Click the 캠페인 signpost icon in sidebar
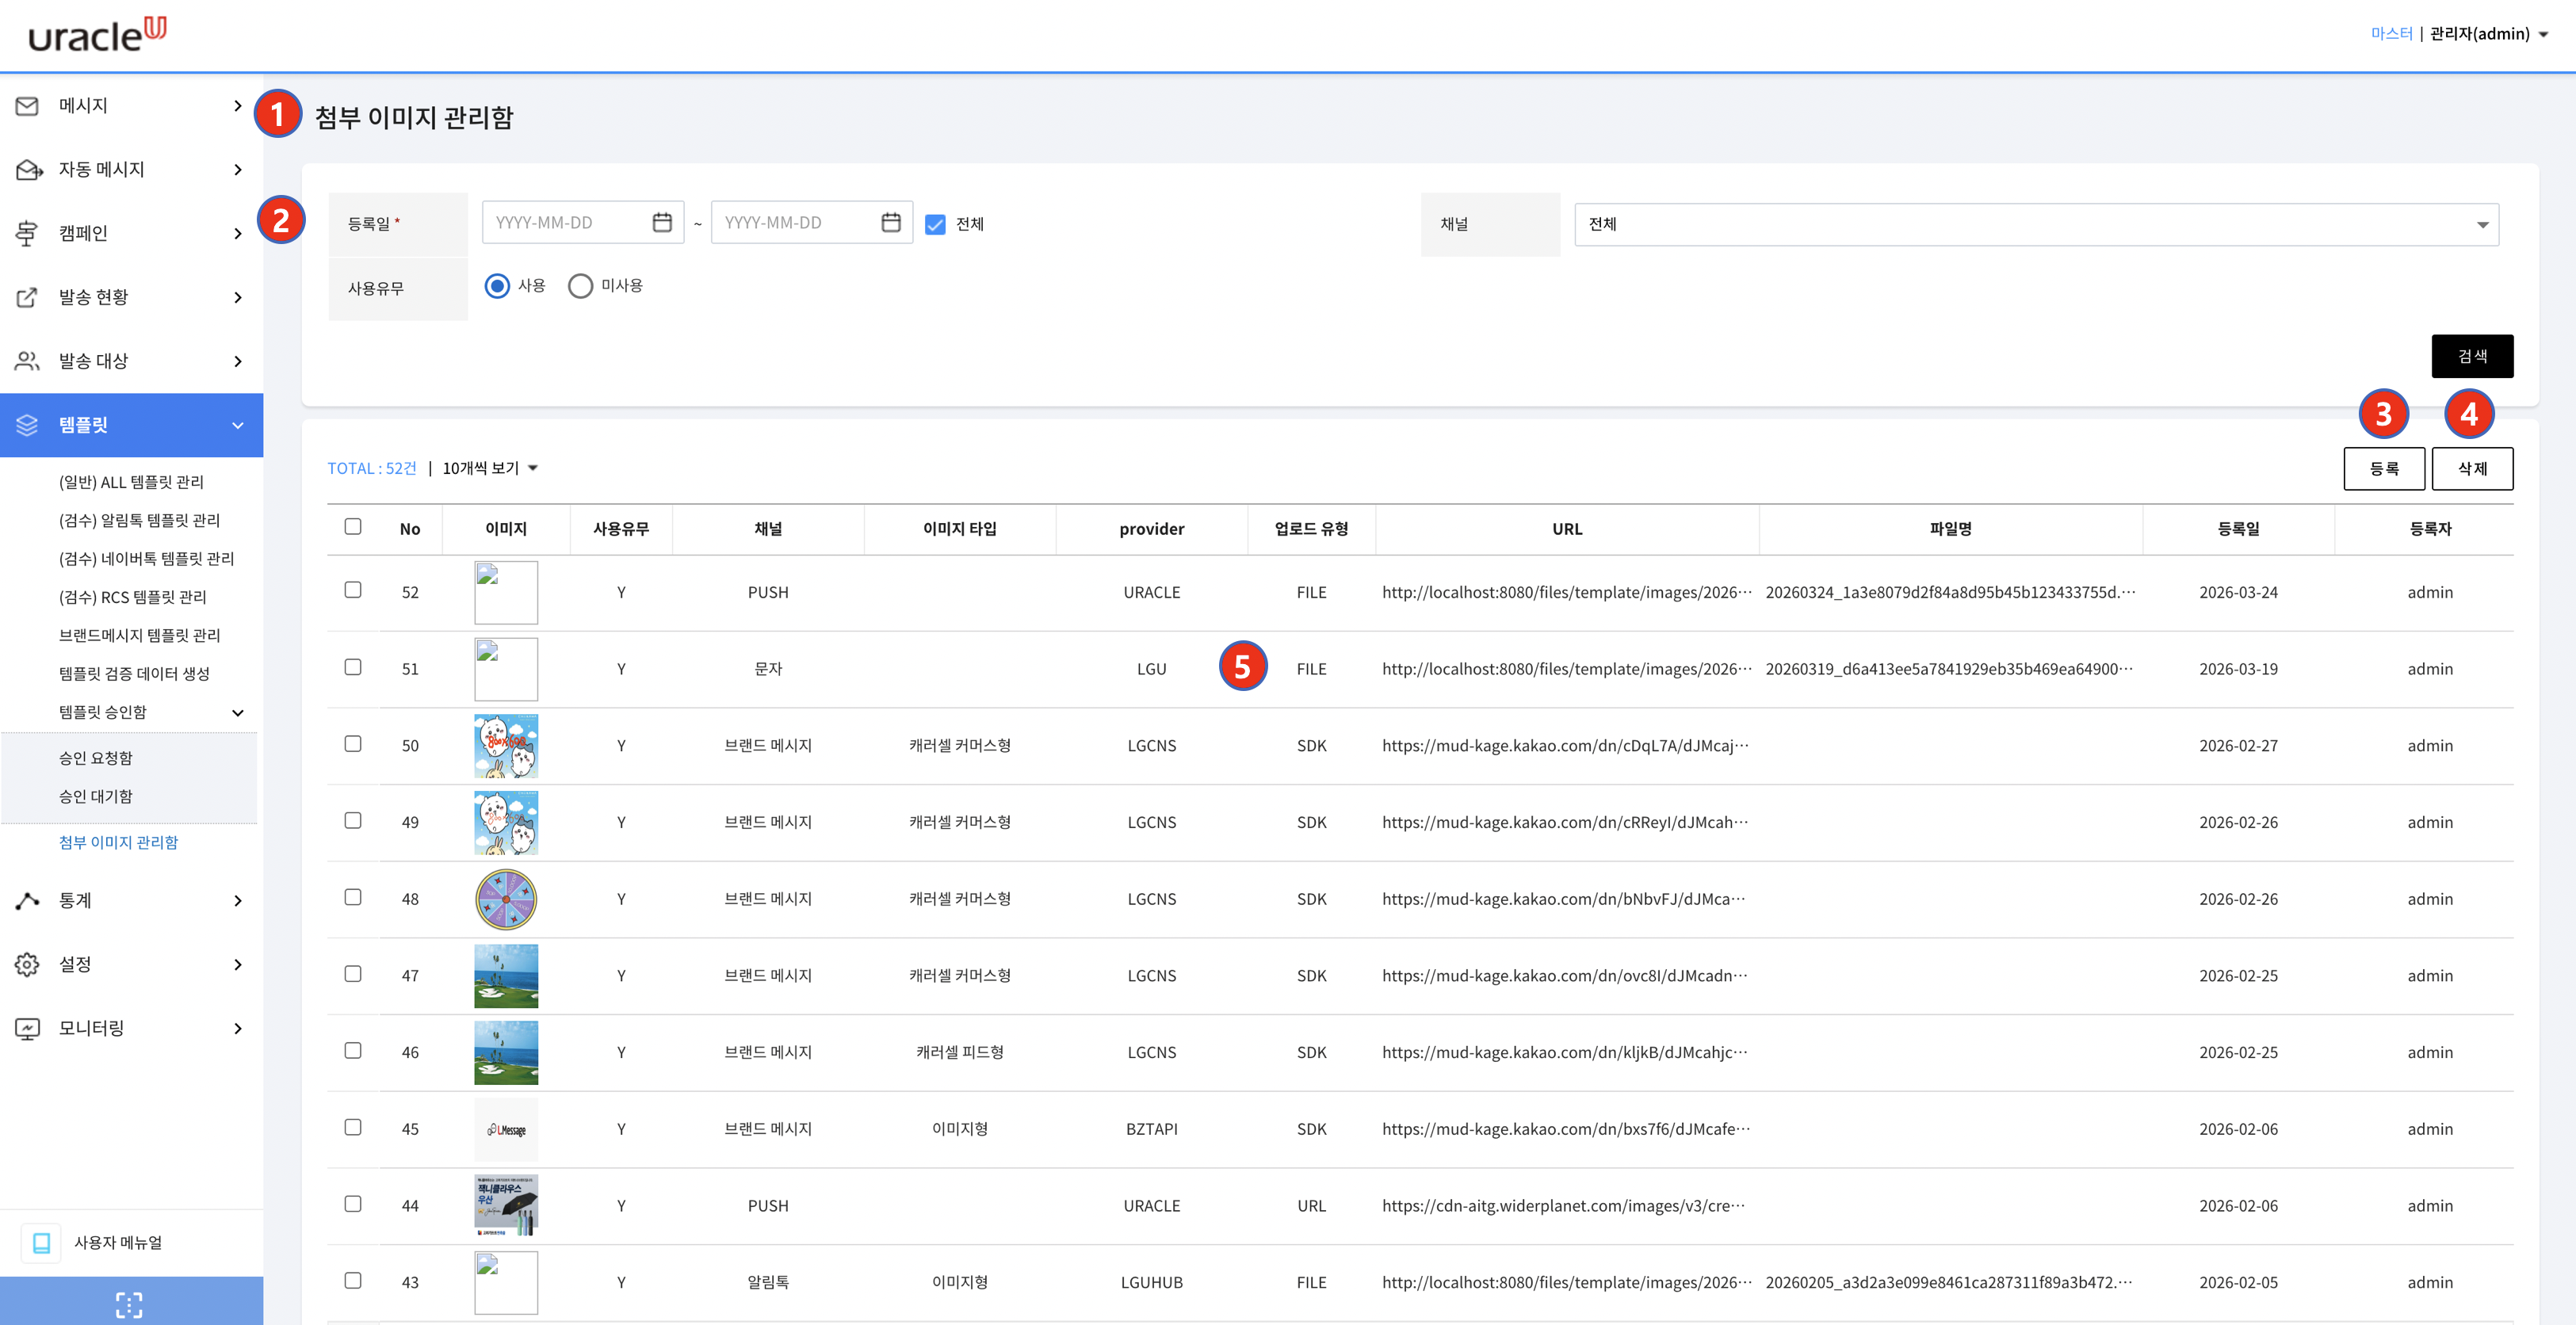 [x=27, y=234]
